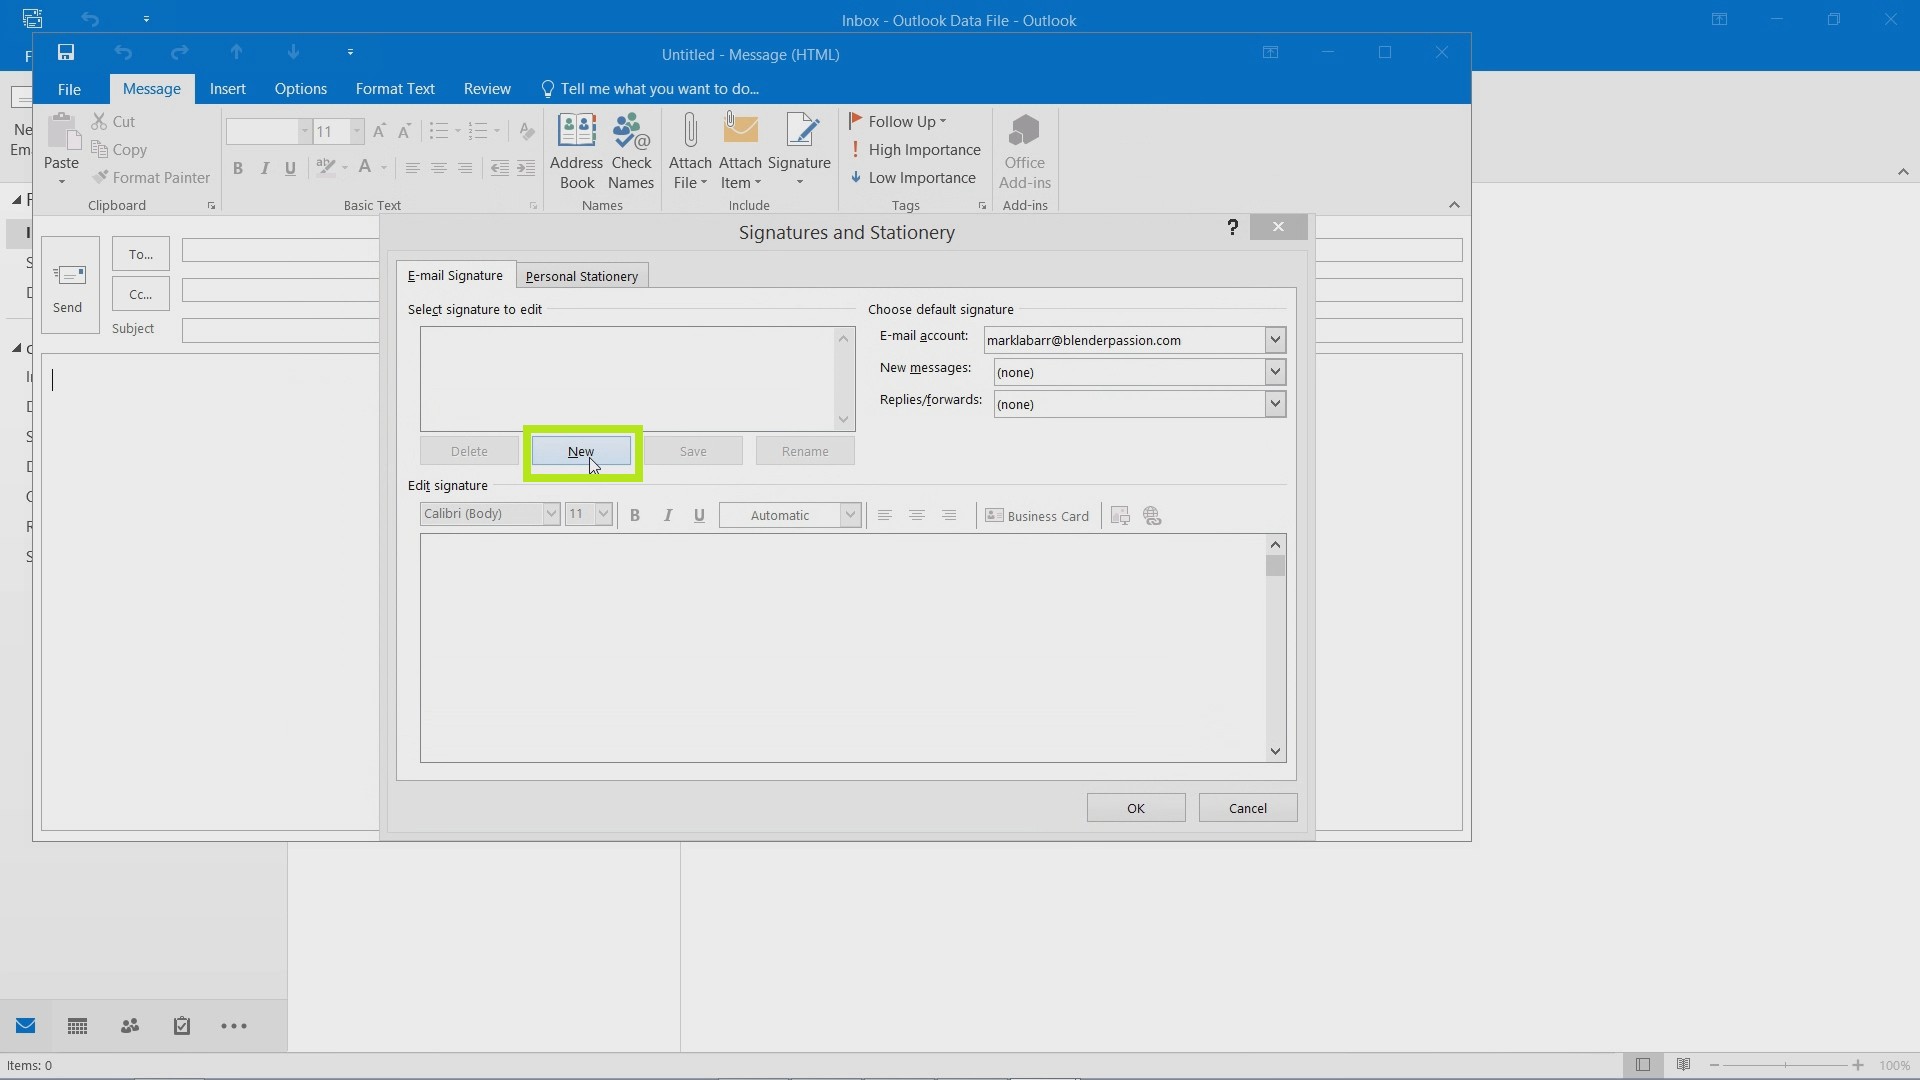Open Address Book tool

576,148
